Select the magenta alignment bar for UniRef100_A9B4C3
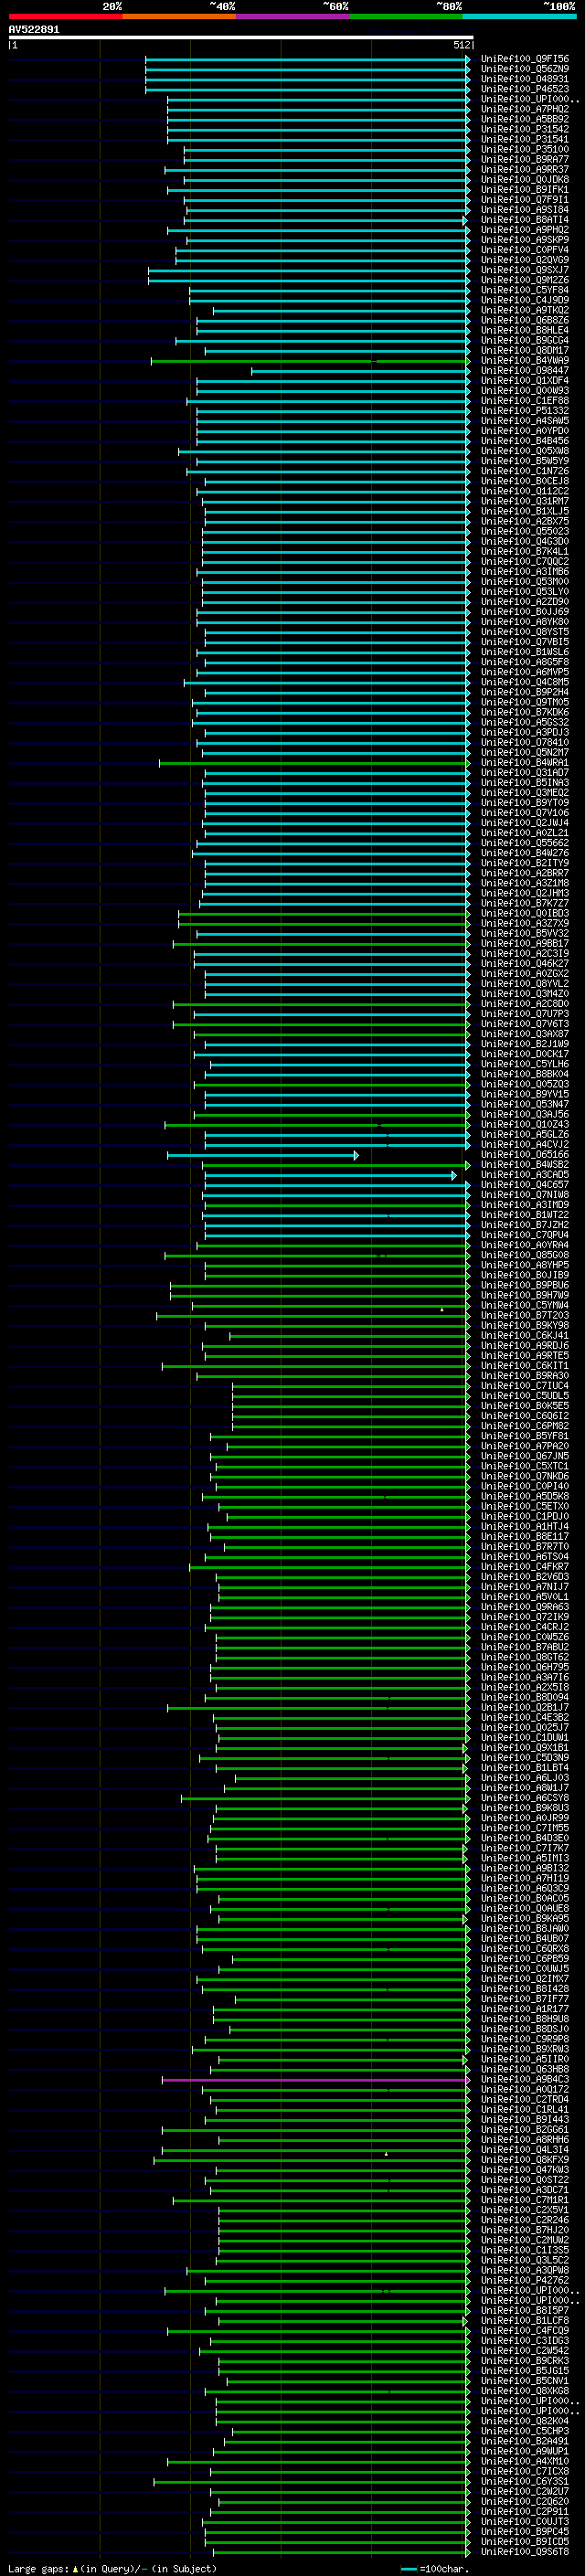This screenshot has width=585, height=2576. click(316, 2079)
